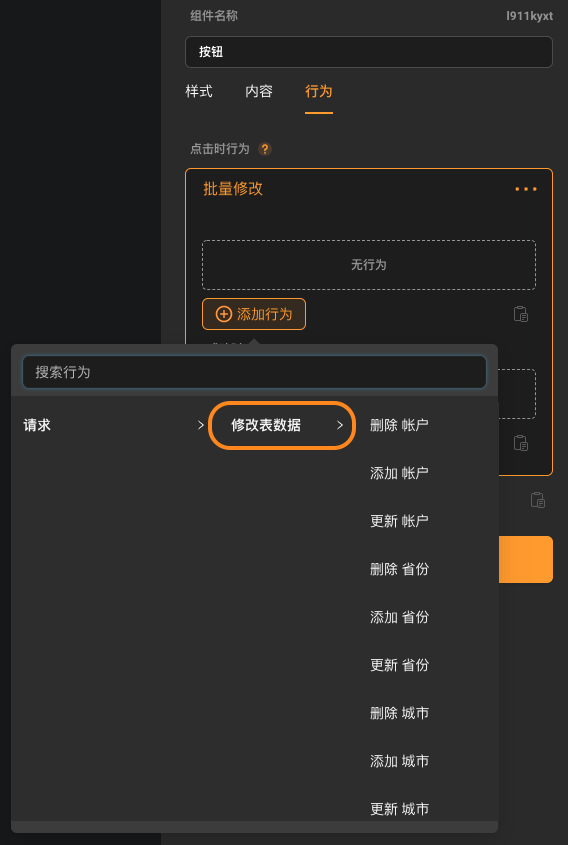Viewport: 568px width, 845px height.
Task: Select 更新 省份 menu entry
Action: pyautogui.click(x=399, y=665)
